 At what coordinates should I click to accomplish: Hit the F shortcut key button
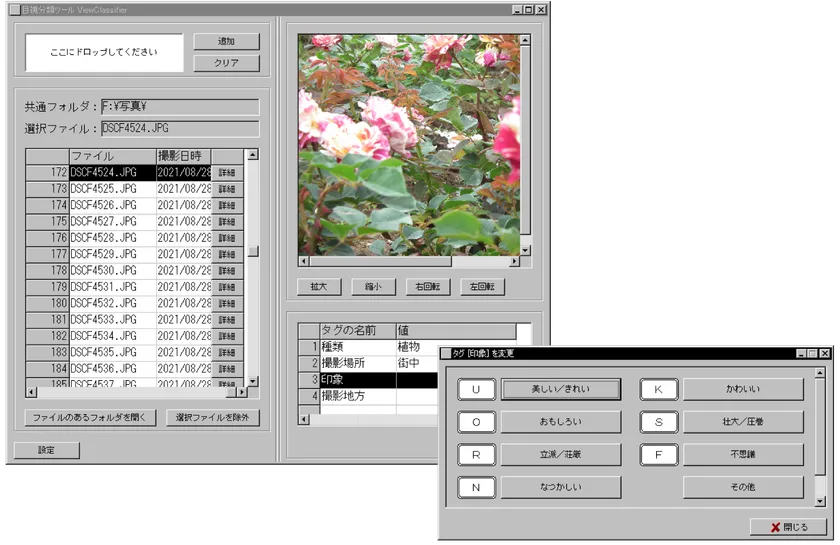(659, 455)
